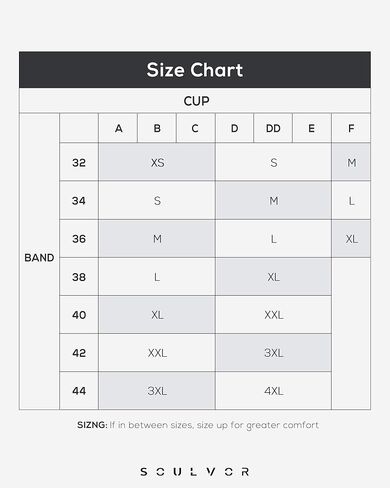The width and height of the screenshot is (390, 488).
Task: Select the XS cell in band 32
Action: click(x=157, y=162)
